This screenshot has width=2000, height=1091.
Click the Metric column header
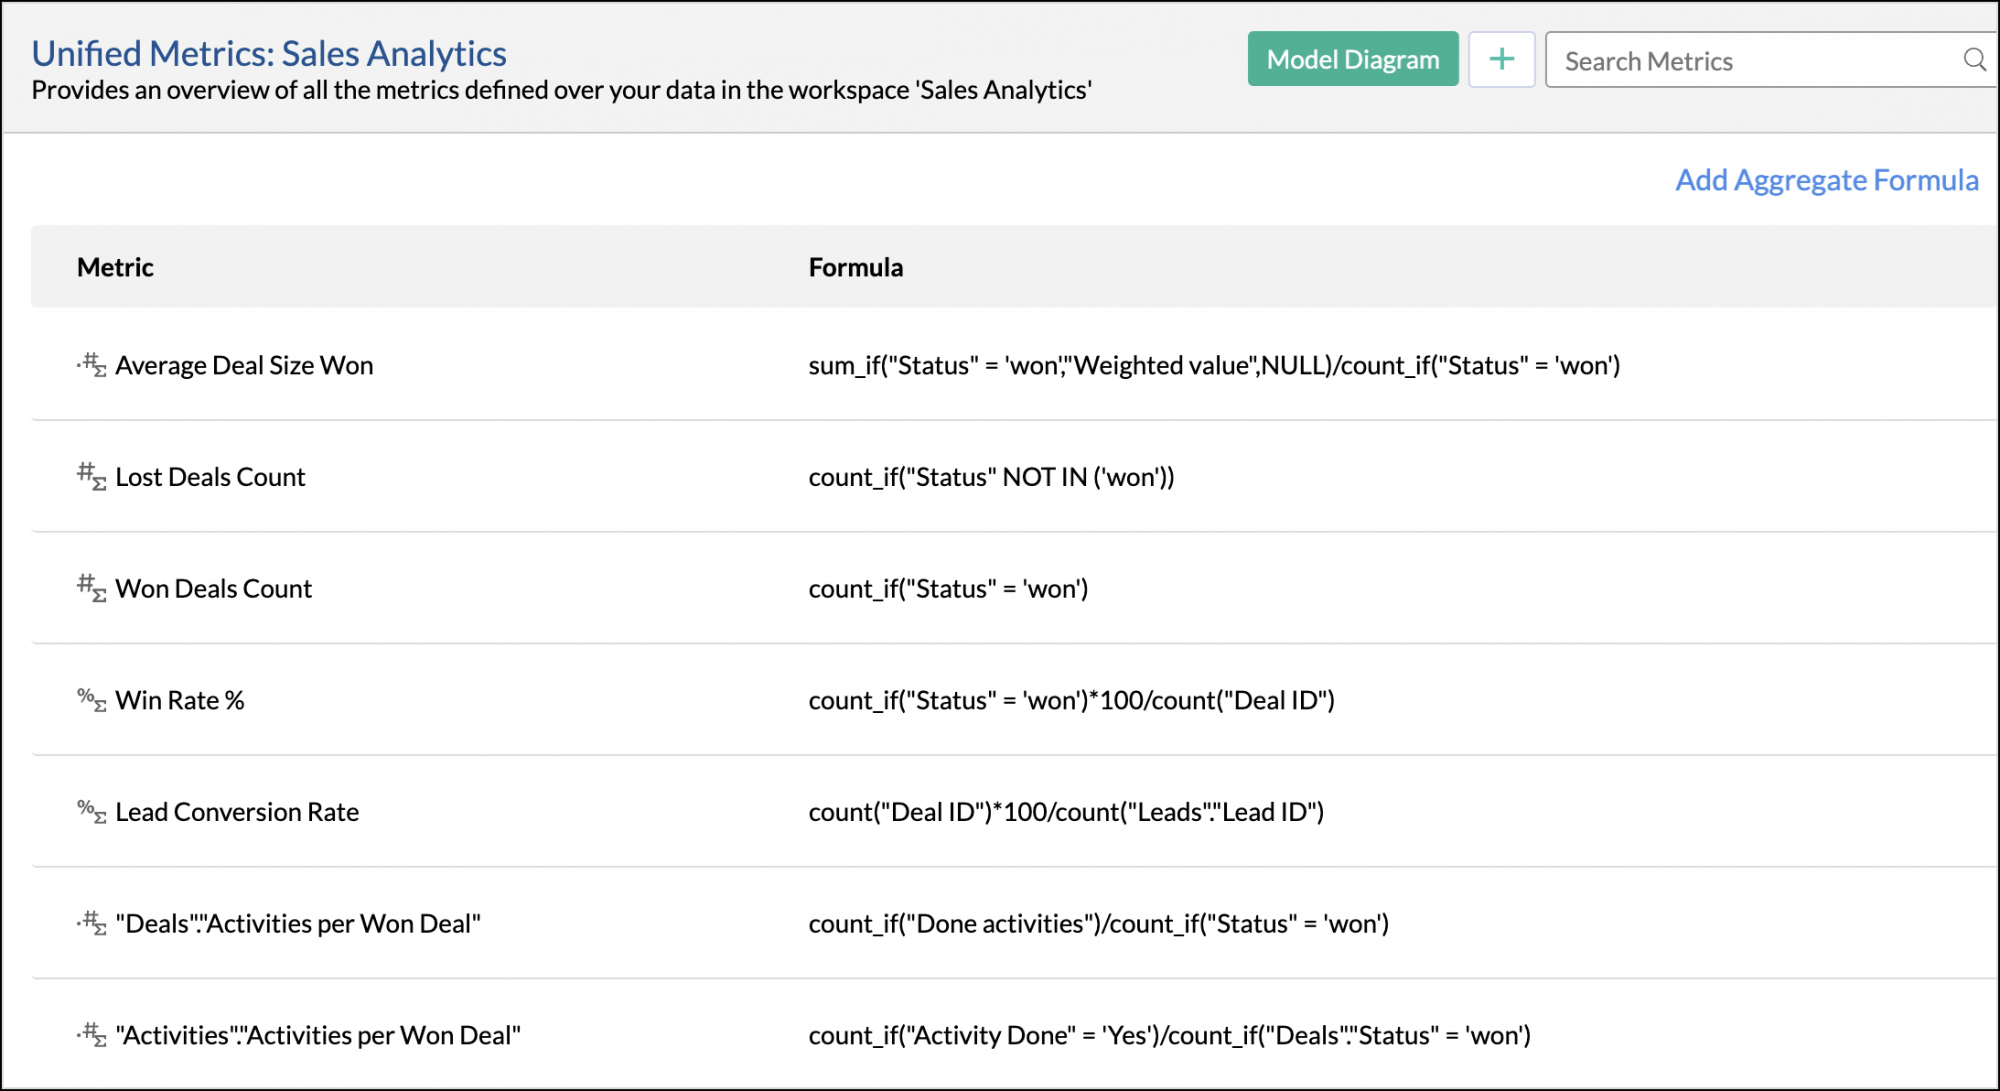pyautogui.click(x=115, y=267)
